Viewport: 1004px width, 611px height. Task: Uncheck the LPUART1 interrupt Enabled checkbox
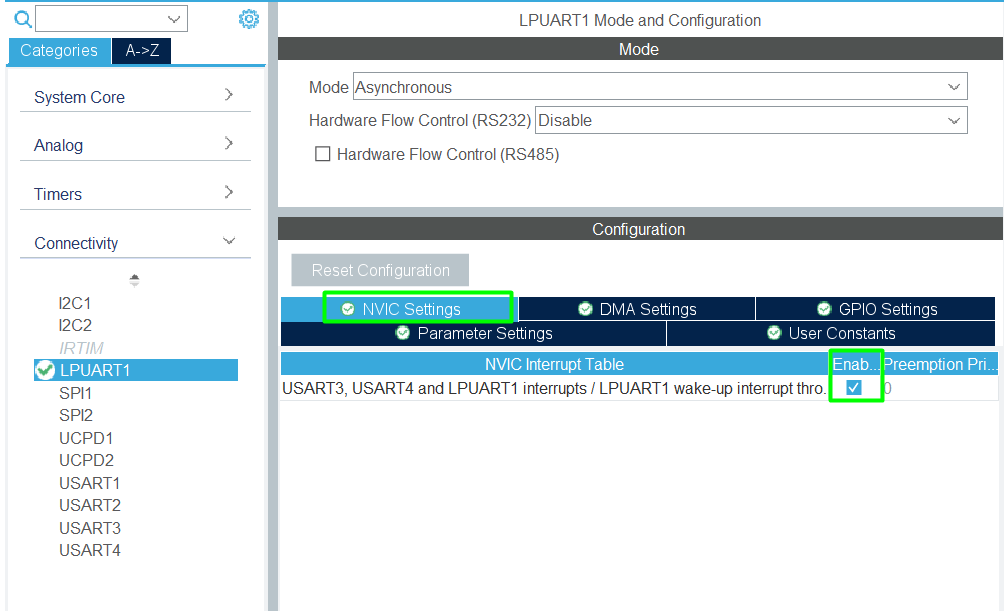(854, 388)
